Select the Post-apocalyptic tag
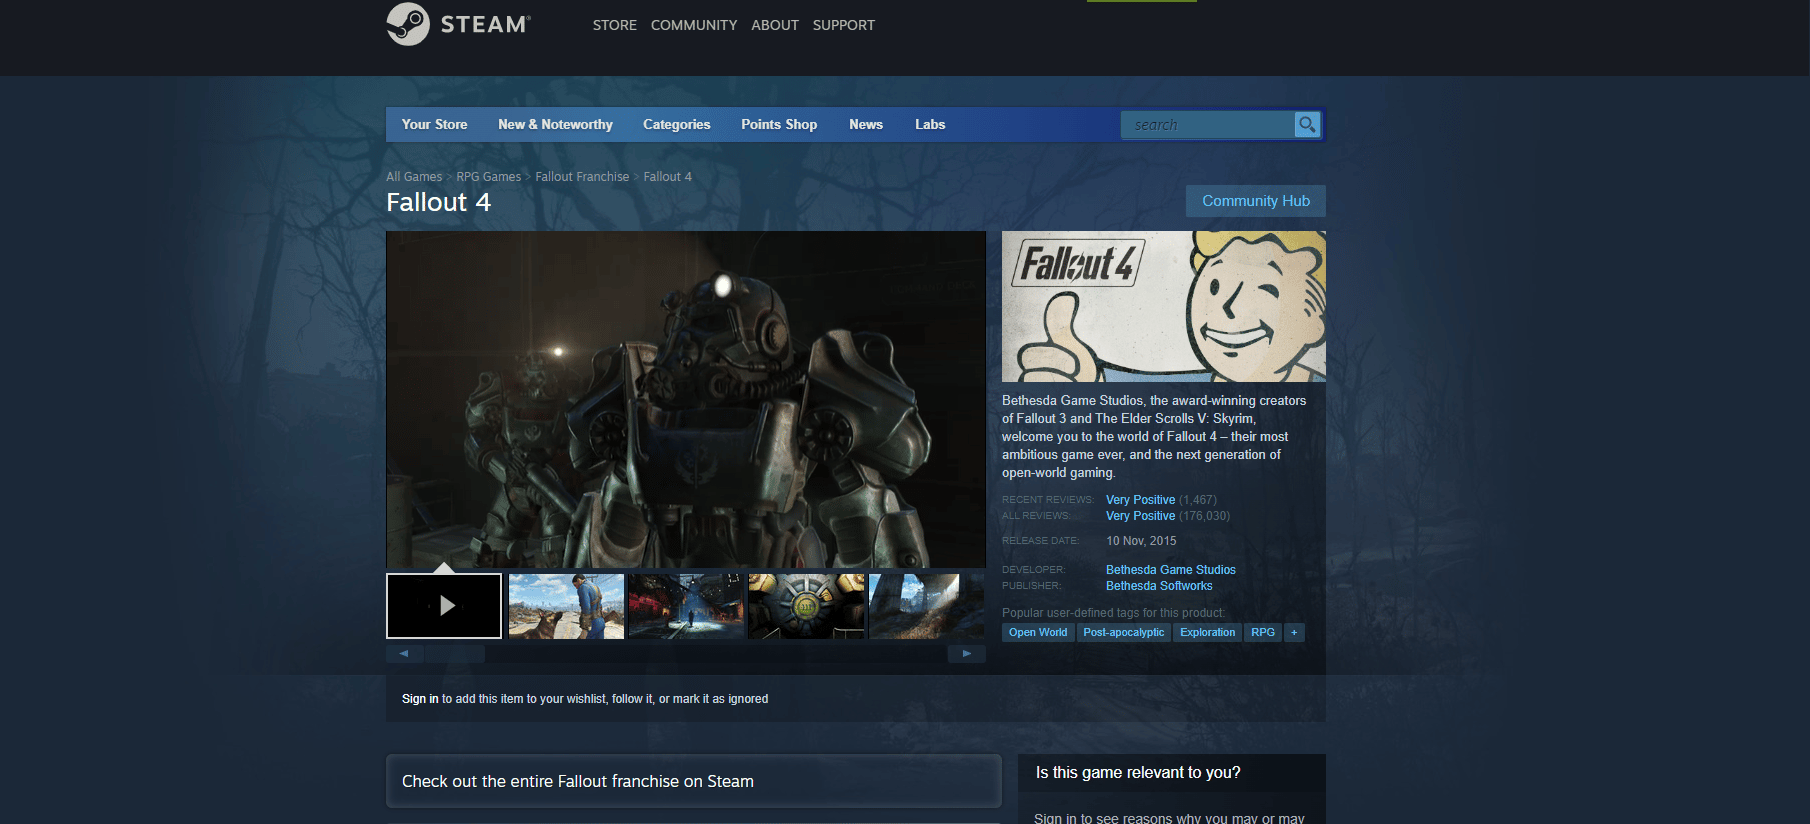The height and width of the screenshot is (824, 1810). (x=1124, y=632)
